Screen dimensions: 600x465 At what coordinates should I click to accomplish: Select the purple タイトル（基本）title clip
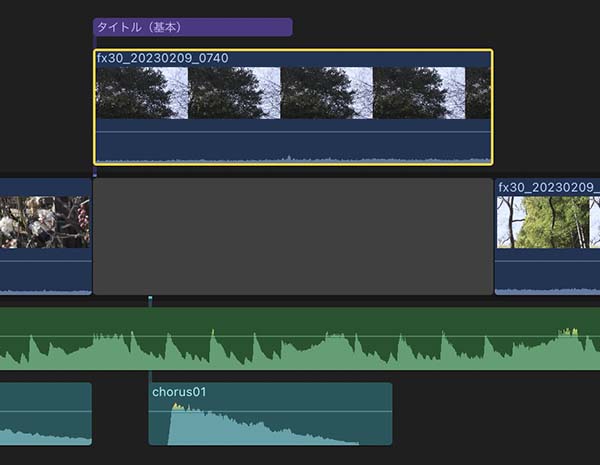point(193,27)
